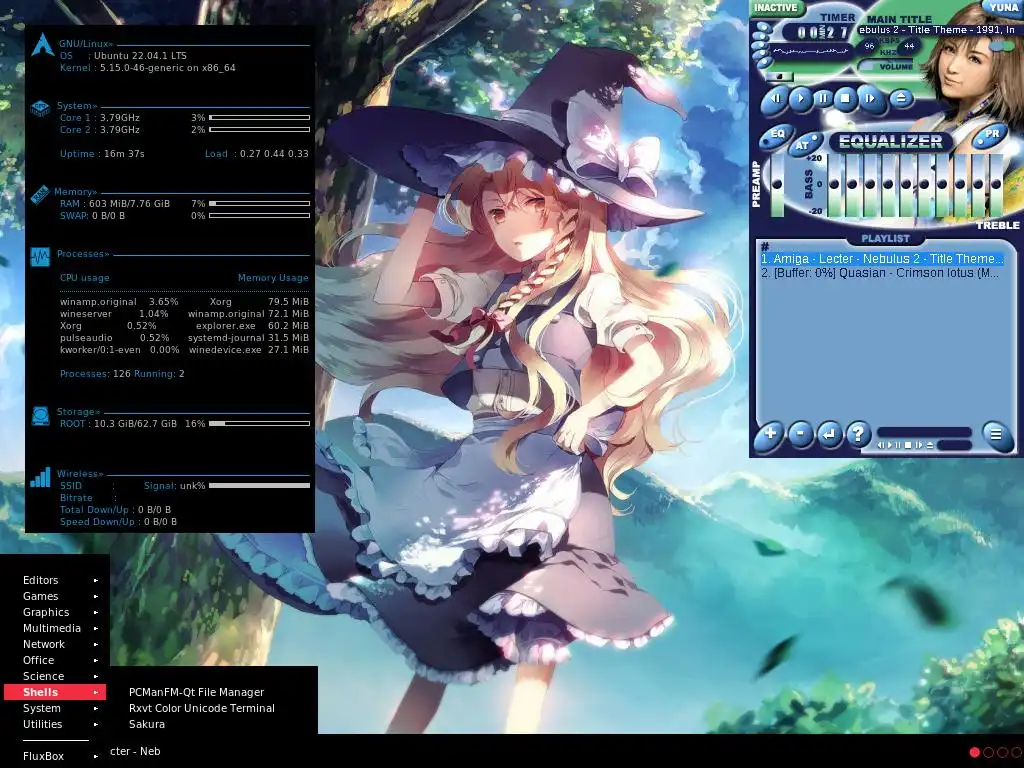Click the playlist window's mini next button
Image resolution: width=1024 pixels, height=768 pixels.
[919, 445]
